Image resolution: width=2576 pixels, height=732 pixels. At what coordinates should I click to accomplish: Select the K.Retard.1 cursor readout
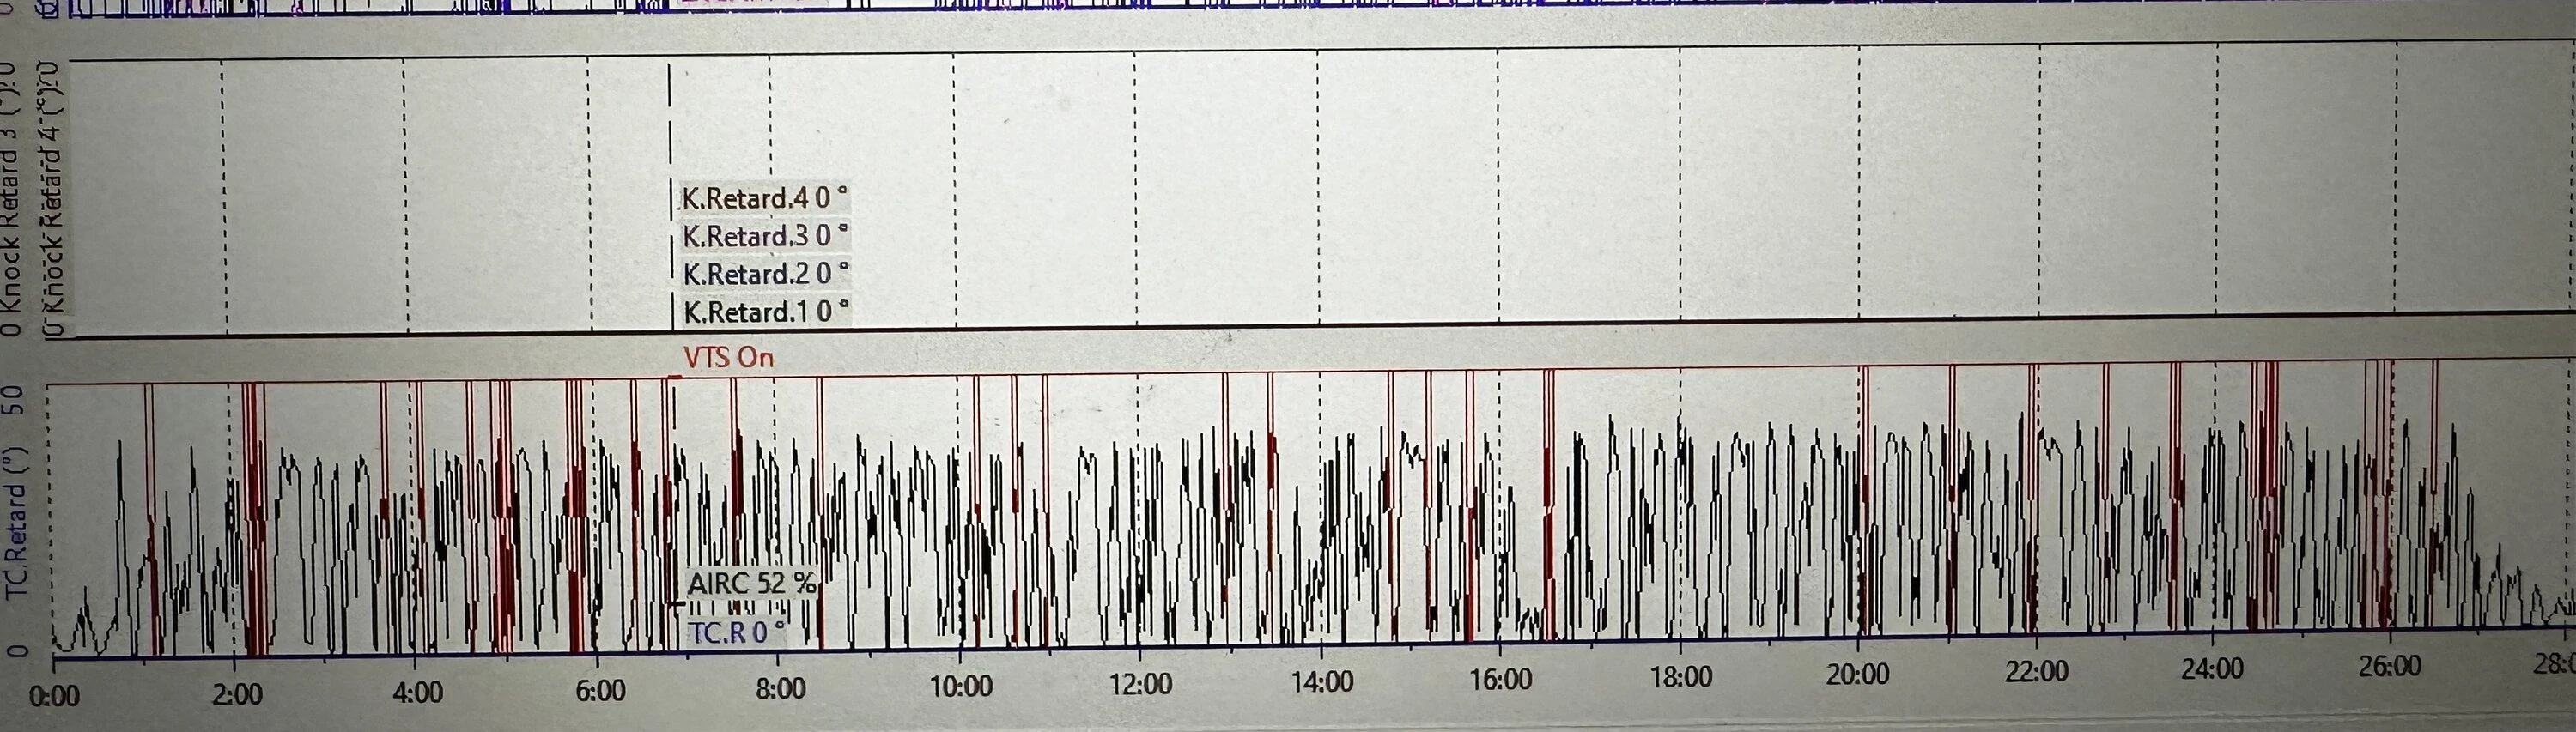765,312
